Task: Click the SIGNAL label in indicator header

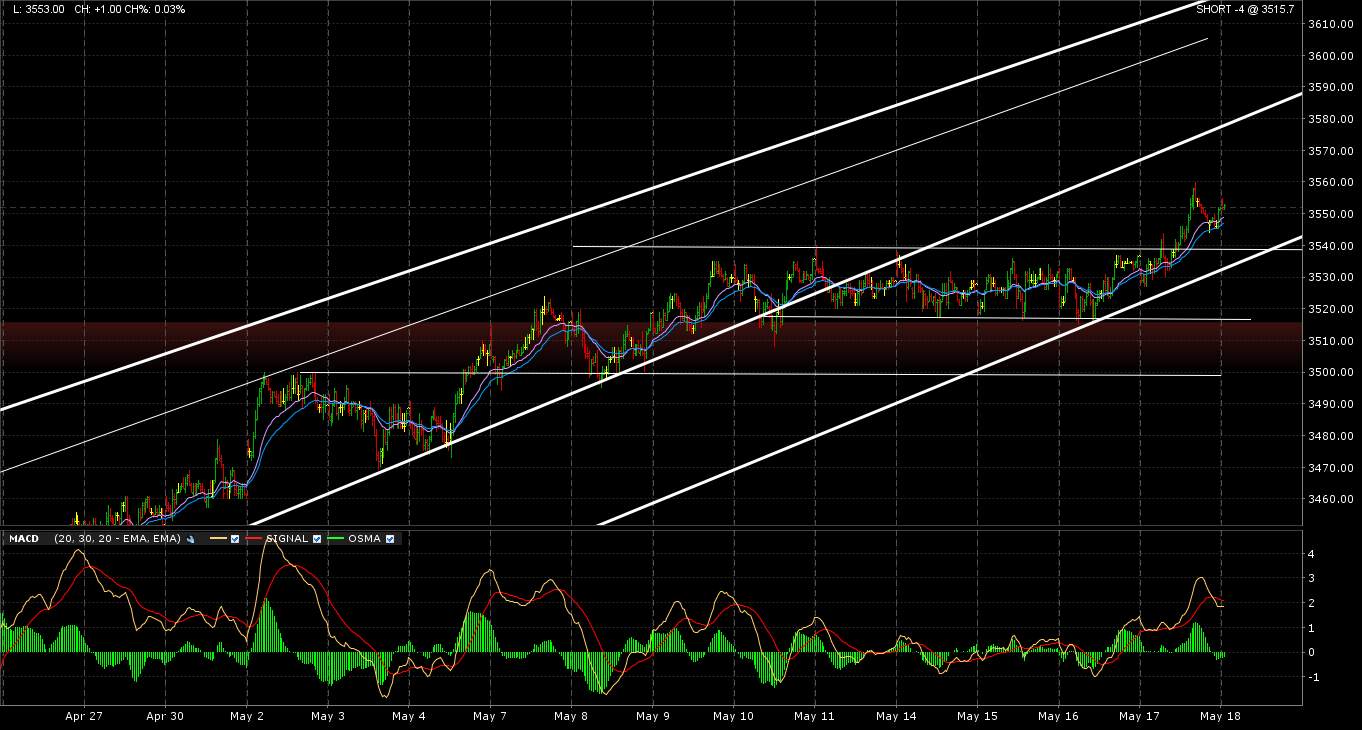Action: coord(287,539)
